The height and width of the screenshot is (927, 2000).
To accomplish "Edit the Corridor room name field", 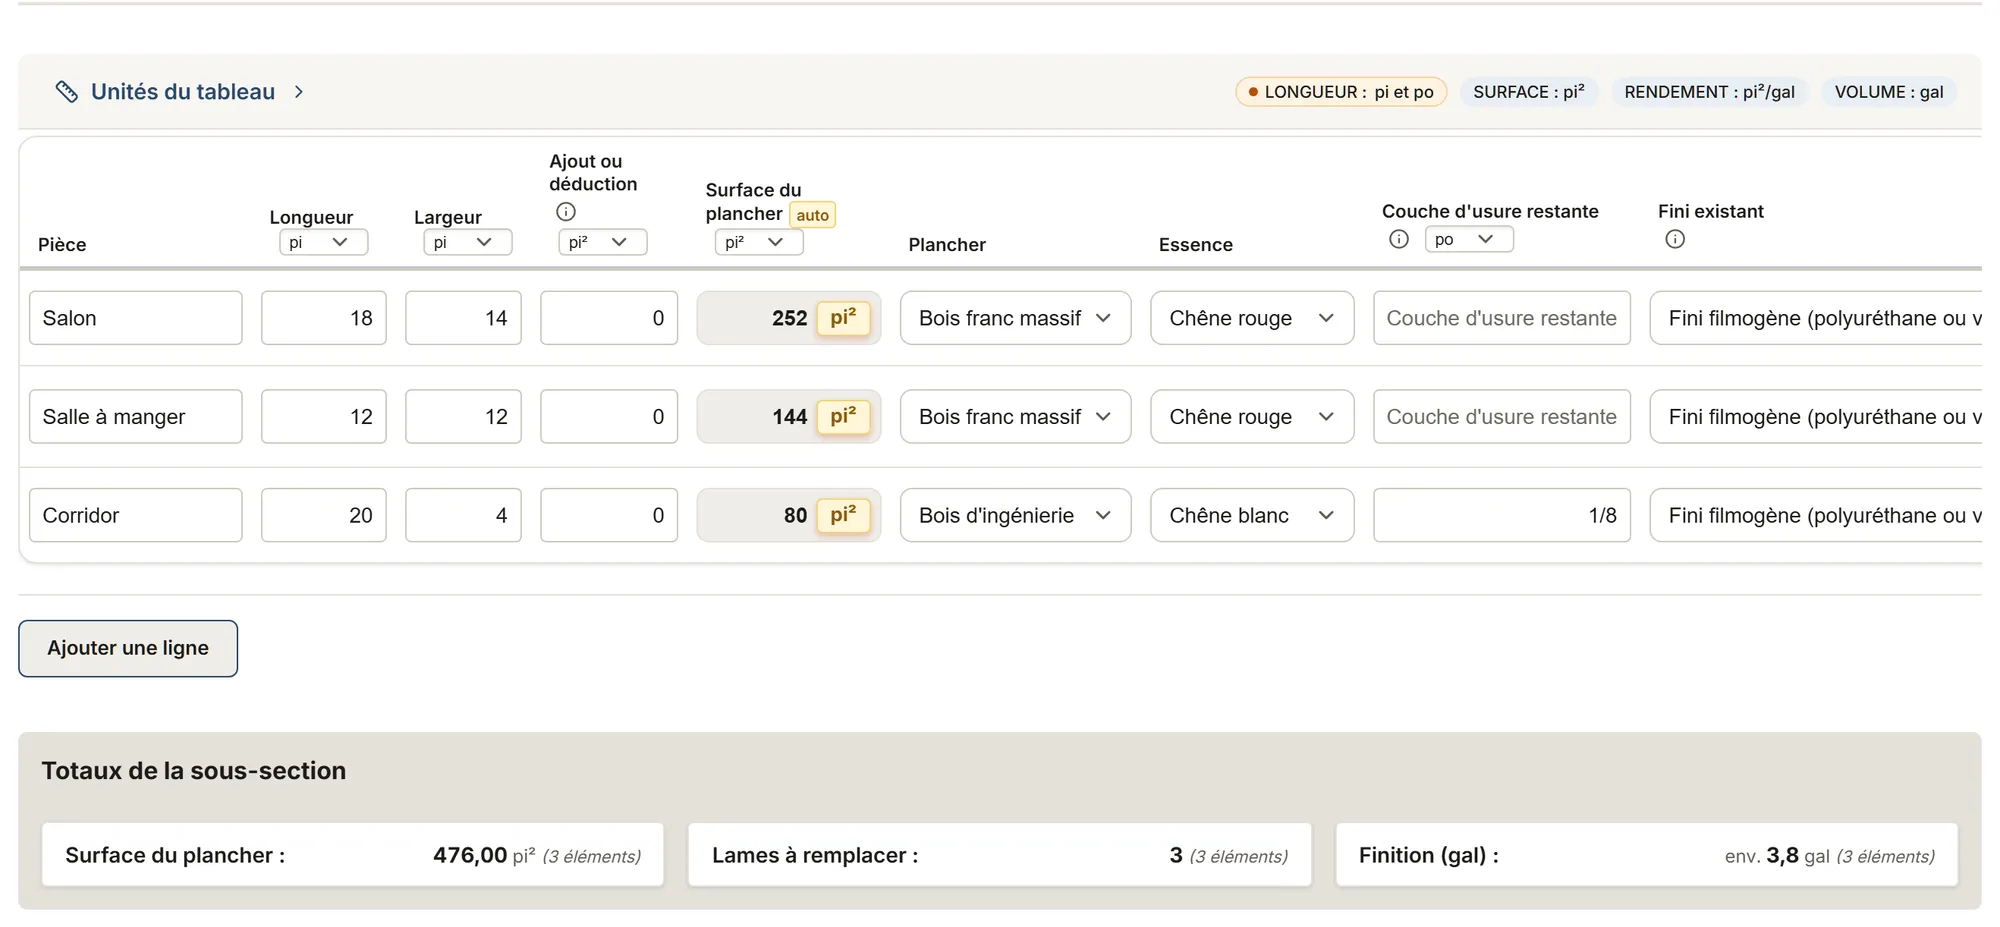I will [x=136, y=515].
